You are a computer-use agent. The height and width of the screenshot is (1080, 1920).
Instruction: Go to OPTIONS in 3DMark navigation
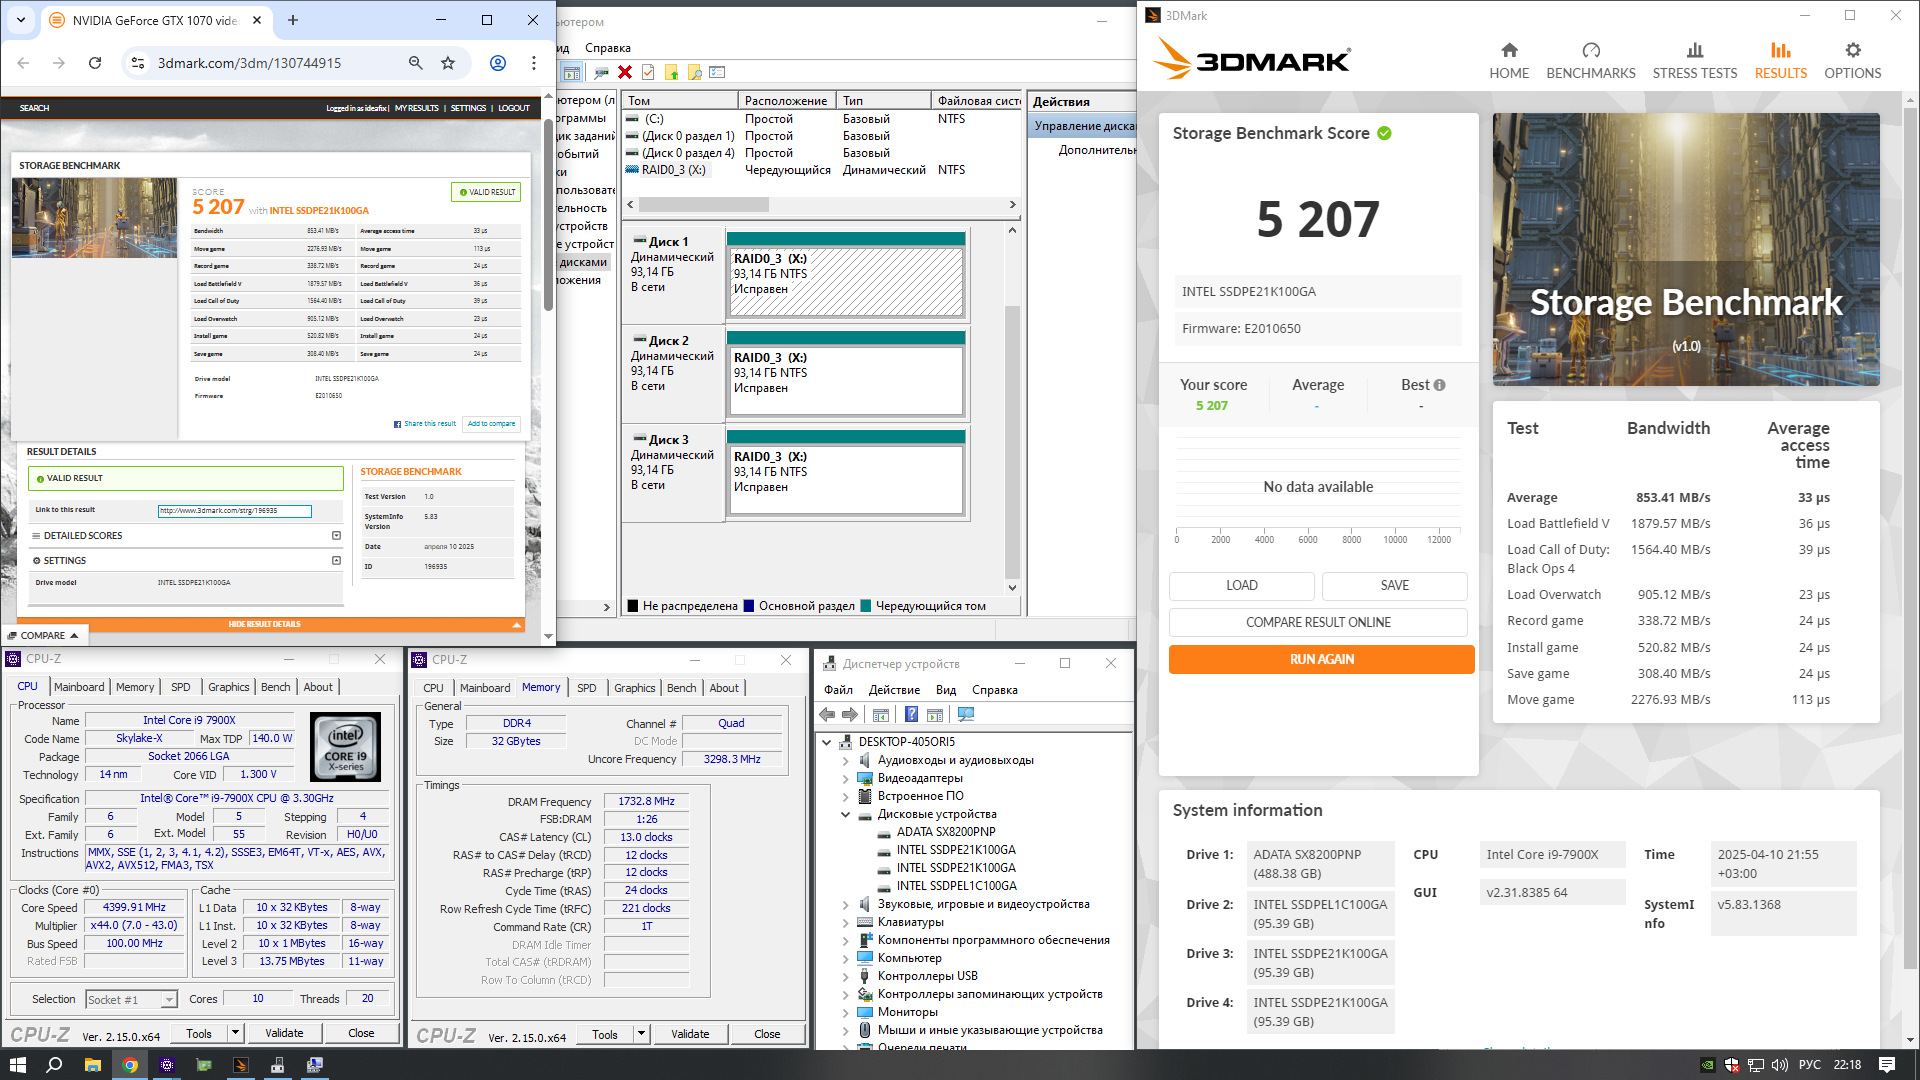[1852, 60]
